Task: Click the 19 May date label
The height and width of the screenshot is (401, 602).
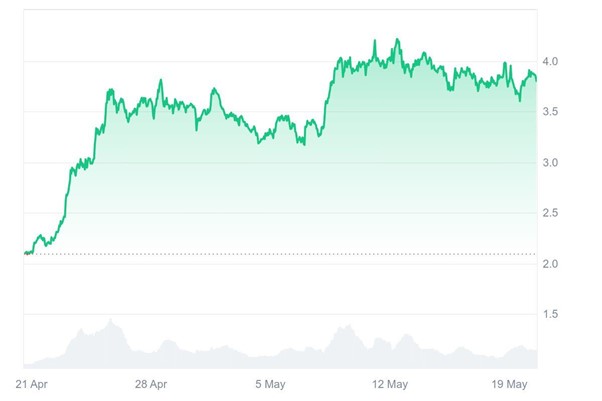Action: click(x=511, y=384)
